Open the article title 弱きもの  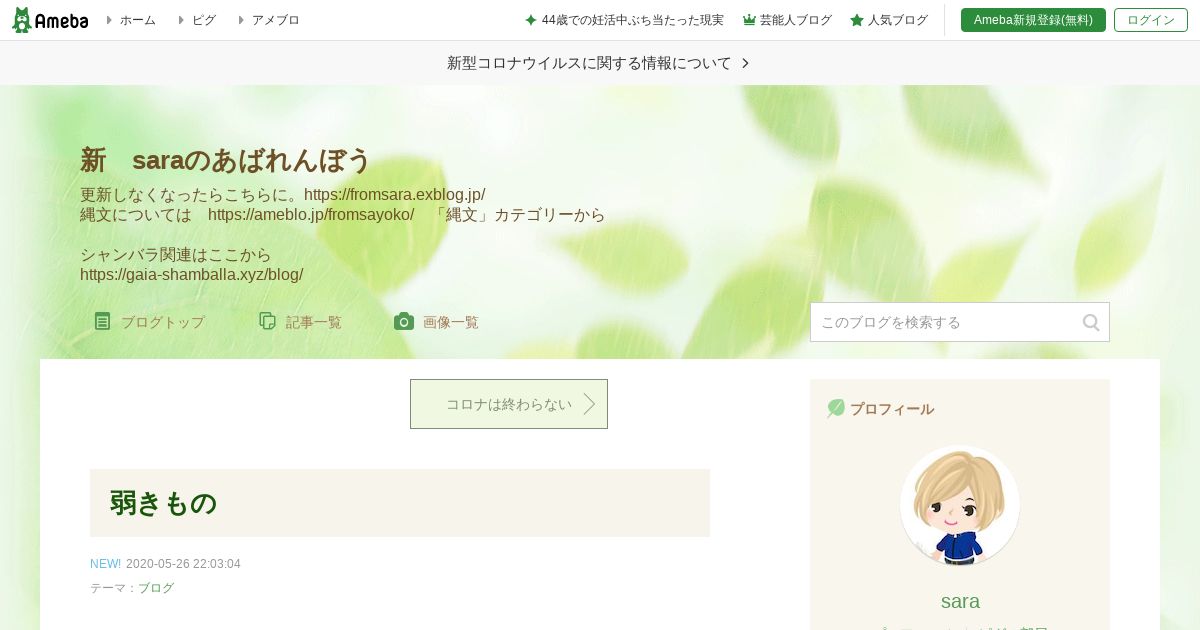click(163, 503)
